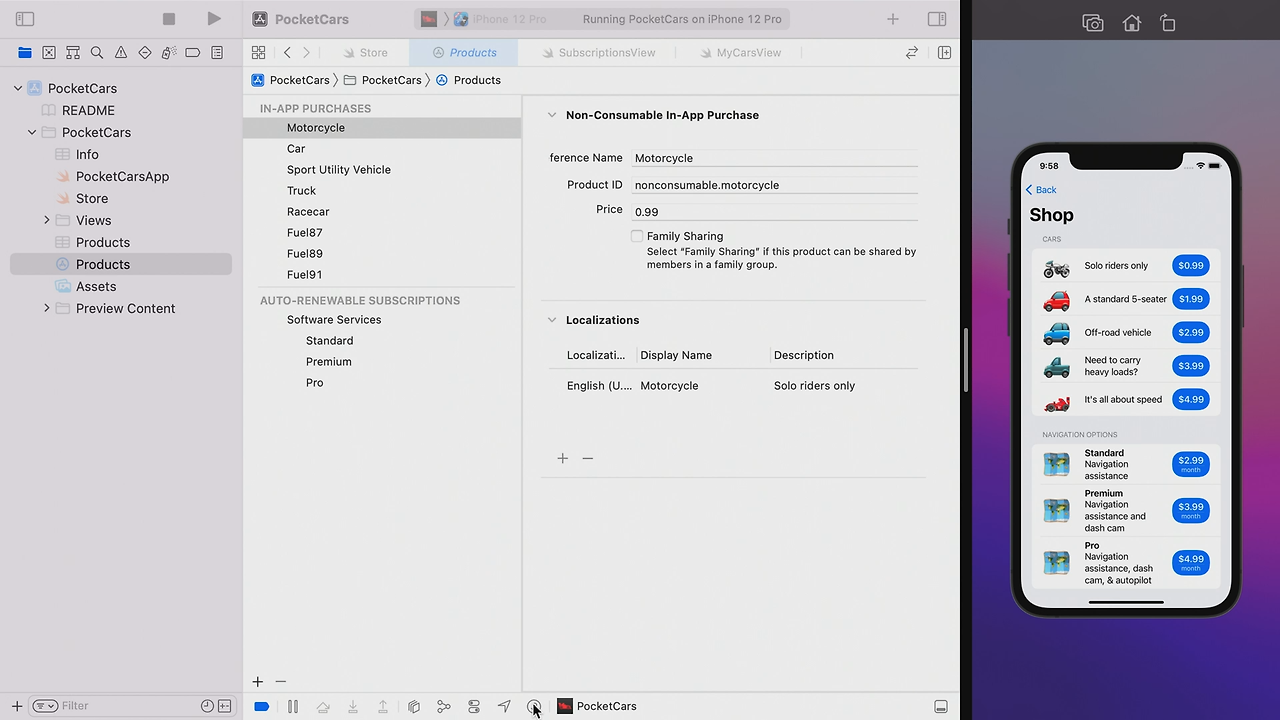This screenshot has width=1280, height=720.
Task: Click the Step Into debug icon
Action: click(353, 706)
